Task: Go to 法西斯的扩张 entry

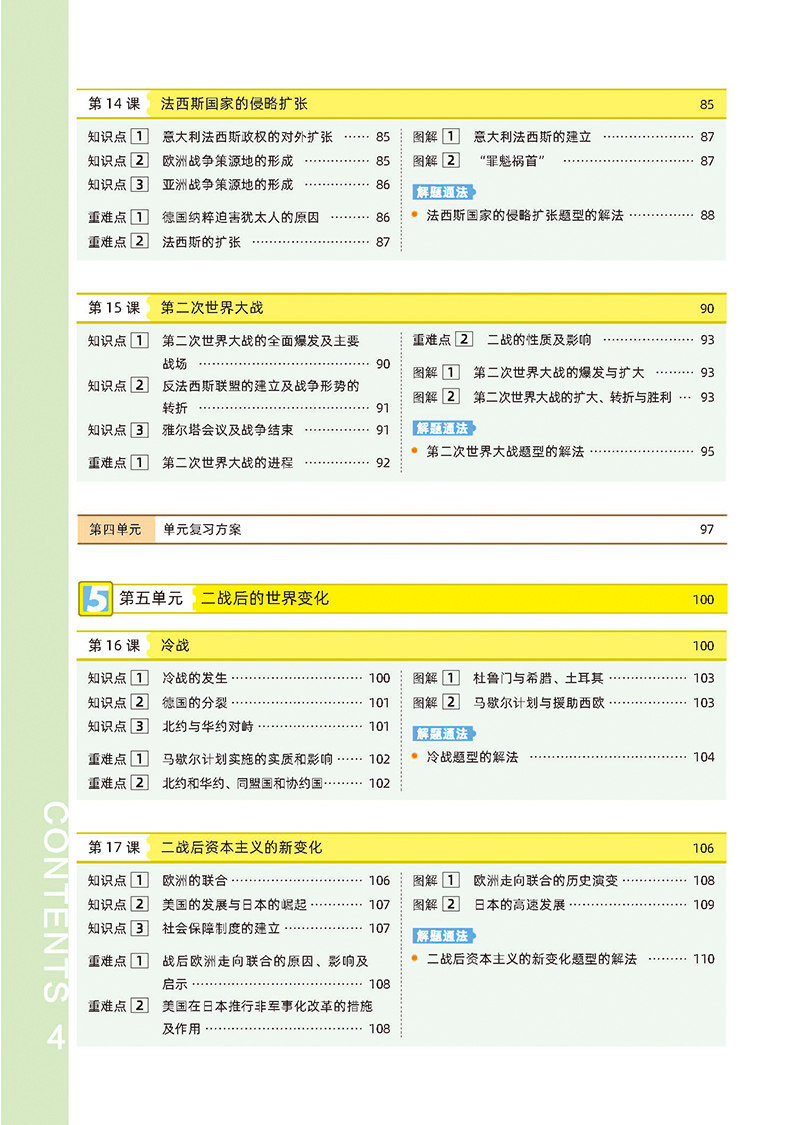Action: click(x=202, y=242)
